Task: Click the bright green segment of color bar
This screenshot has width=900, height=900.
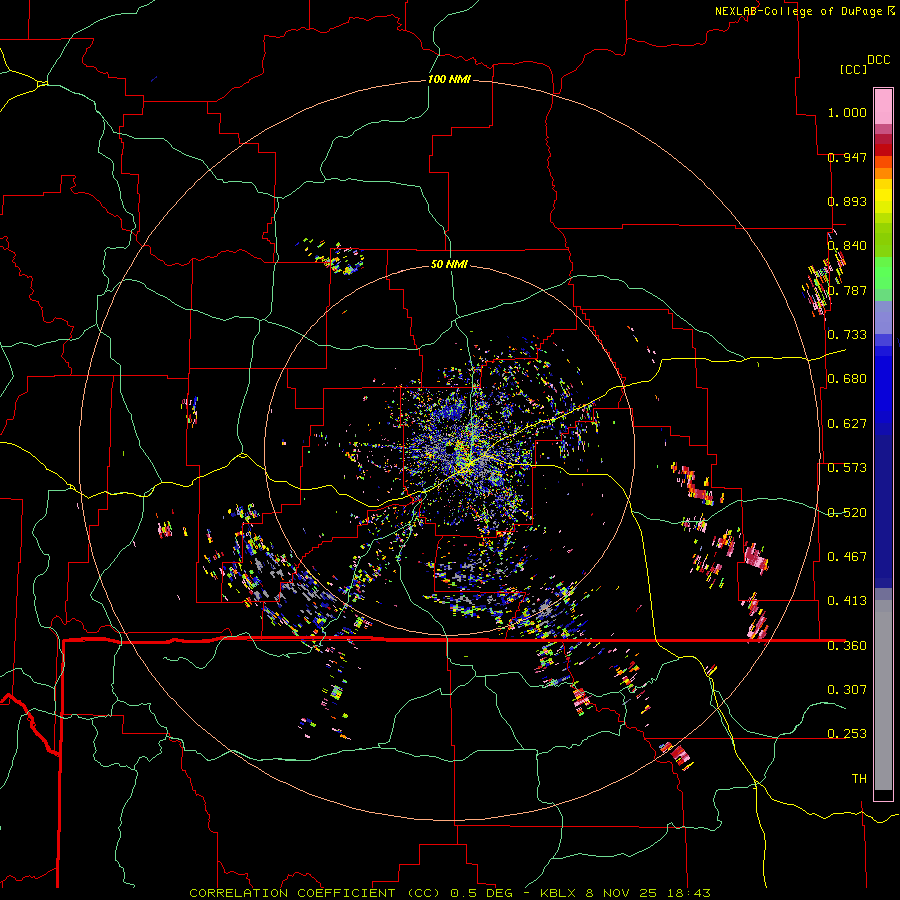Action: 883,273
